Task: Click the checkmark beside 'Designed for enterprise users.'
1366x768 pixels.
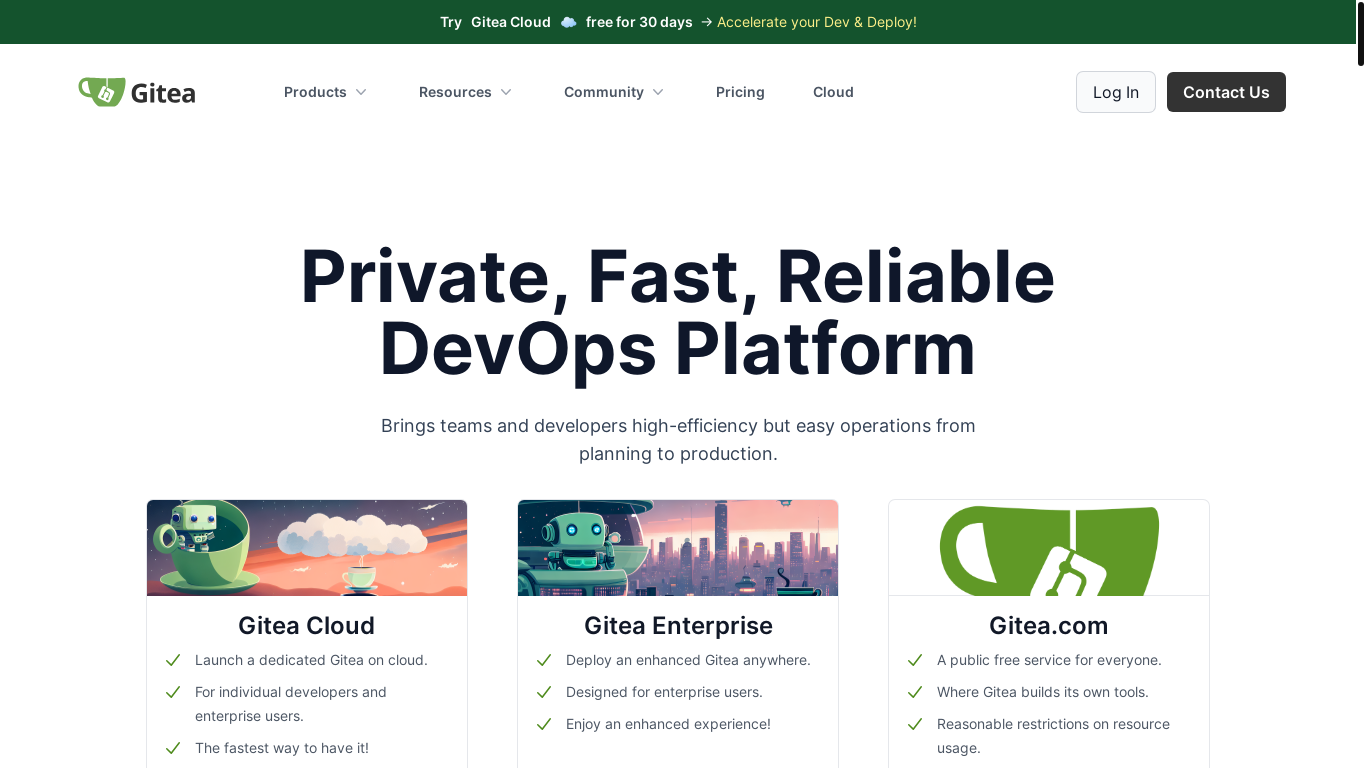Action: [x=544, y=692]
